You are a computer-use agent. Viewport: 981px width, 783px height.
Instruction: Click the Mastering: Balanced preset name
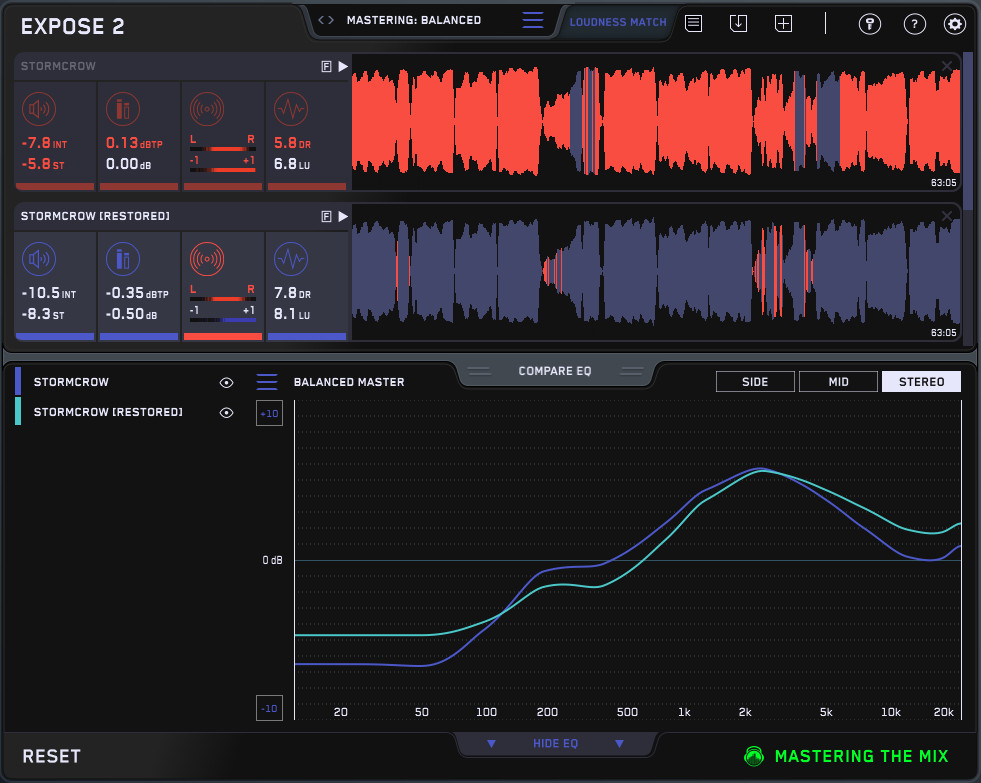click(414, 20)
